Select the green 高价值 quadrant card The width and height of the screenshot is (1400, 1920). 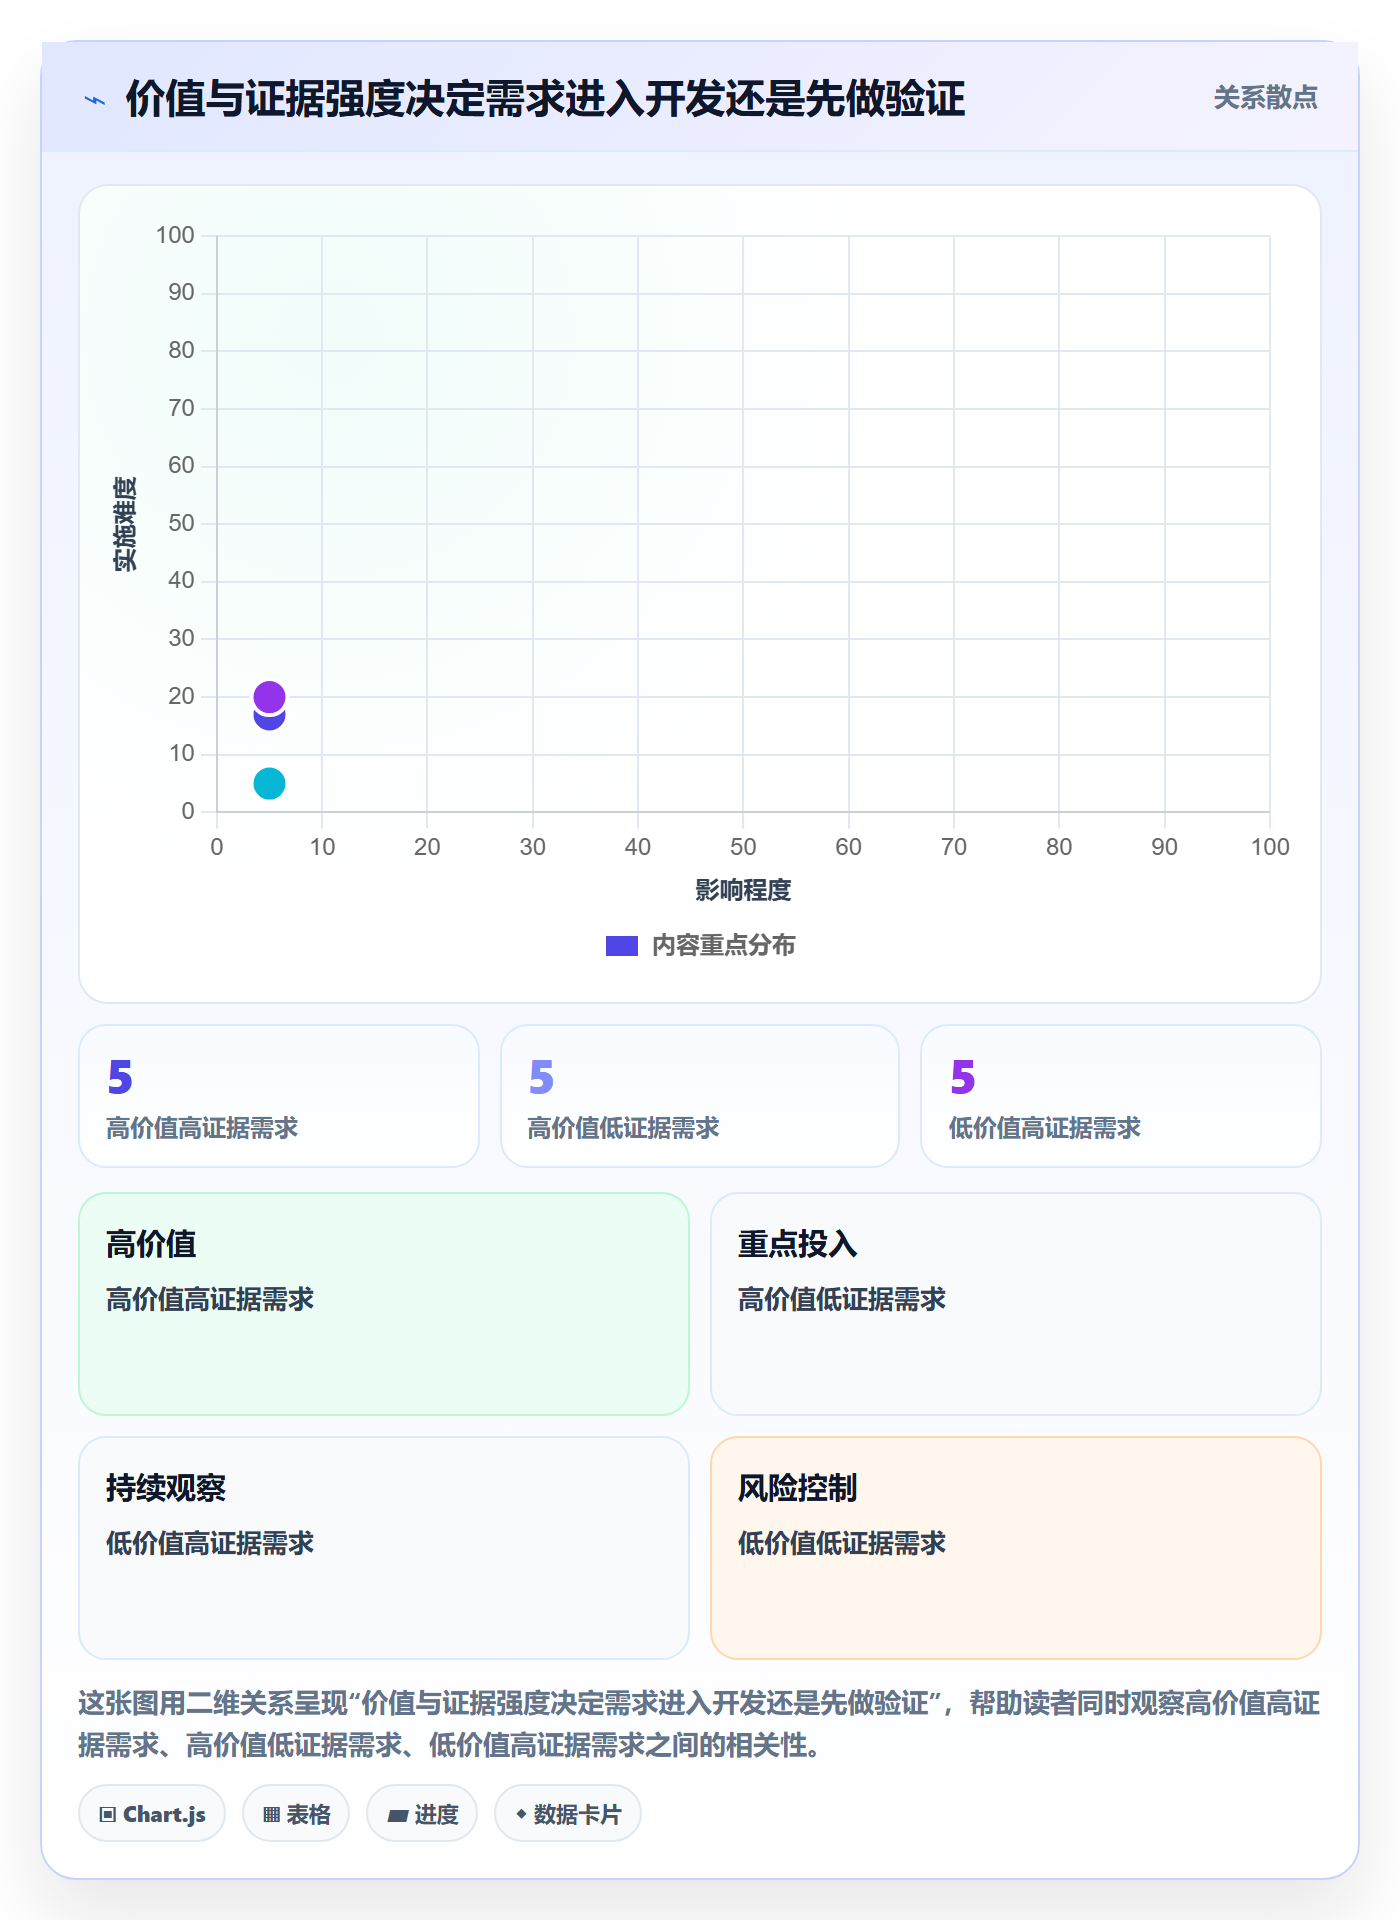pos(384,1304)
